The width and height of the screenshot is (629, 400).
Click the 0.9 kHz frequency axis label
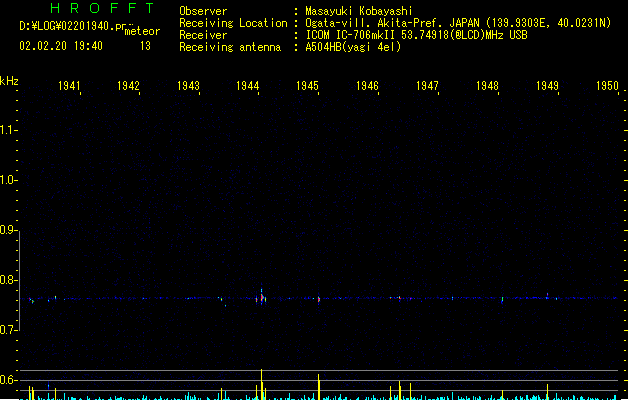pyautogui.click(x=8, y=229)
